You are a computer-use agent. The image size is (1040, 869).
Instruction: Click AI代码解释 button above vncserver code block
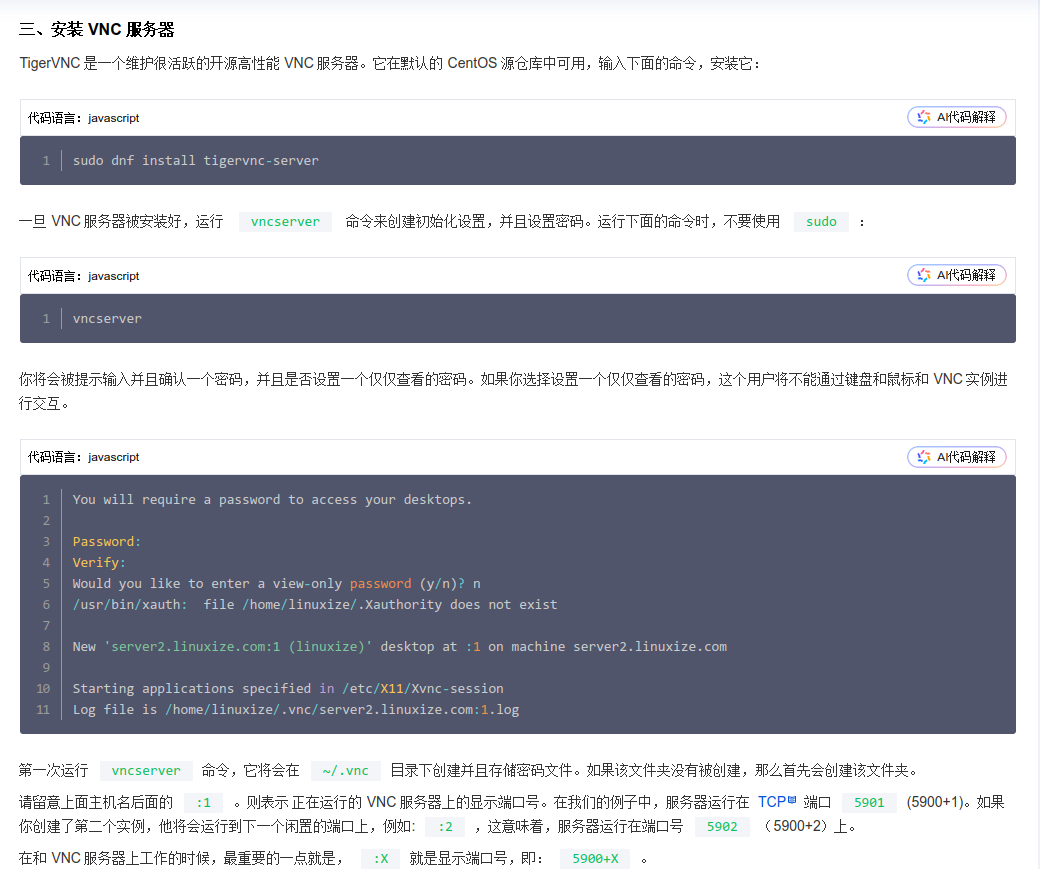click(x=956, y=275)
